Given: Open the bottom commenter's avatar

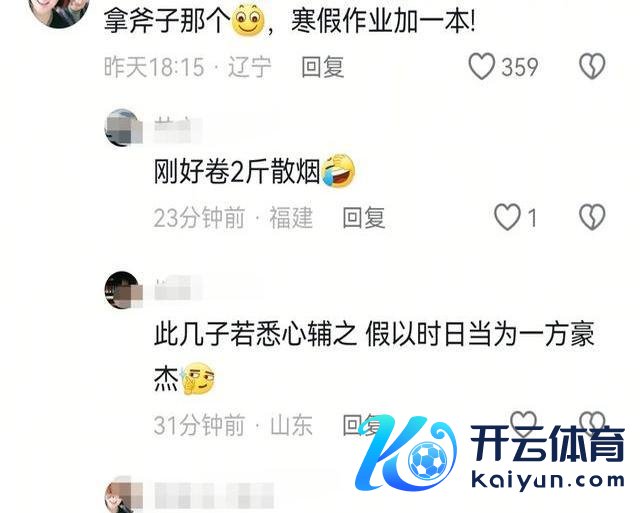Looking at the screenshot, I should tap(123, 494).
